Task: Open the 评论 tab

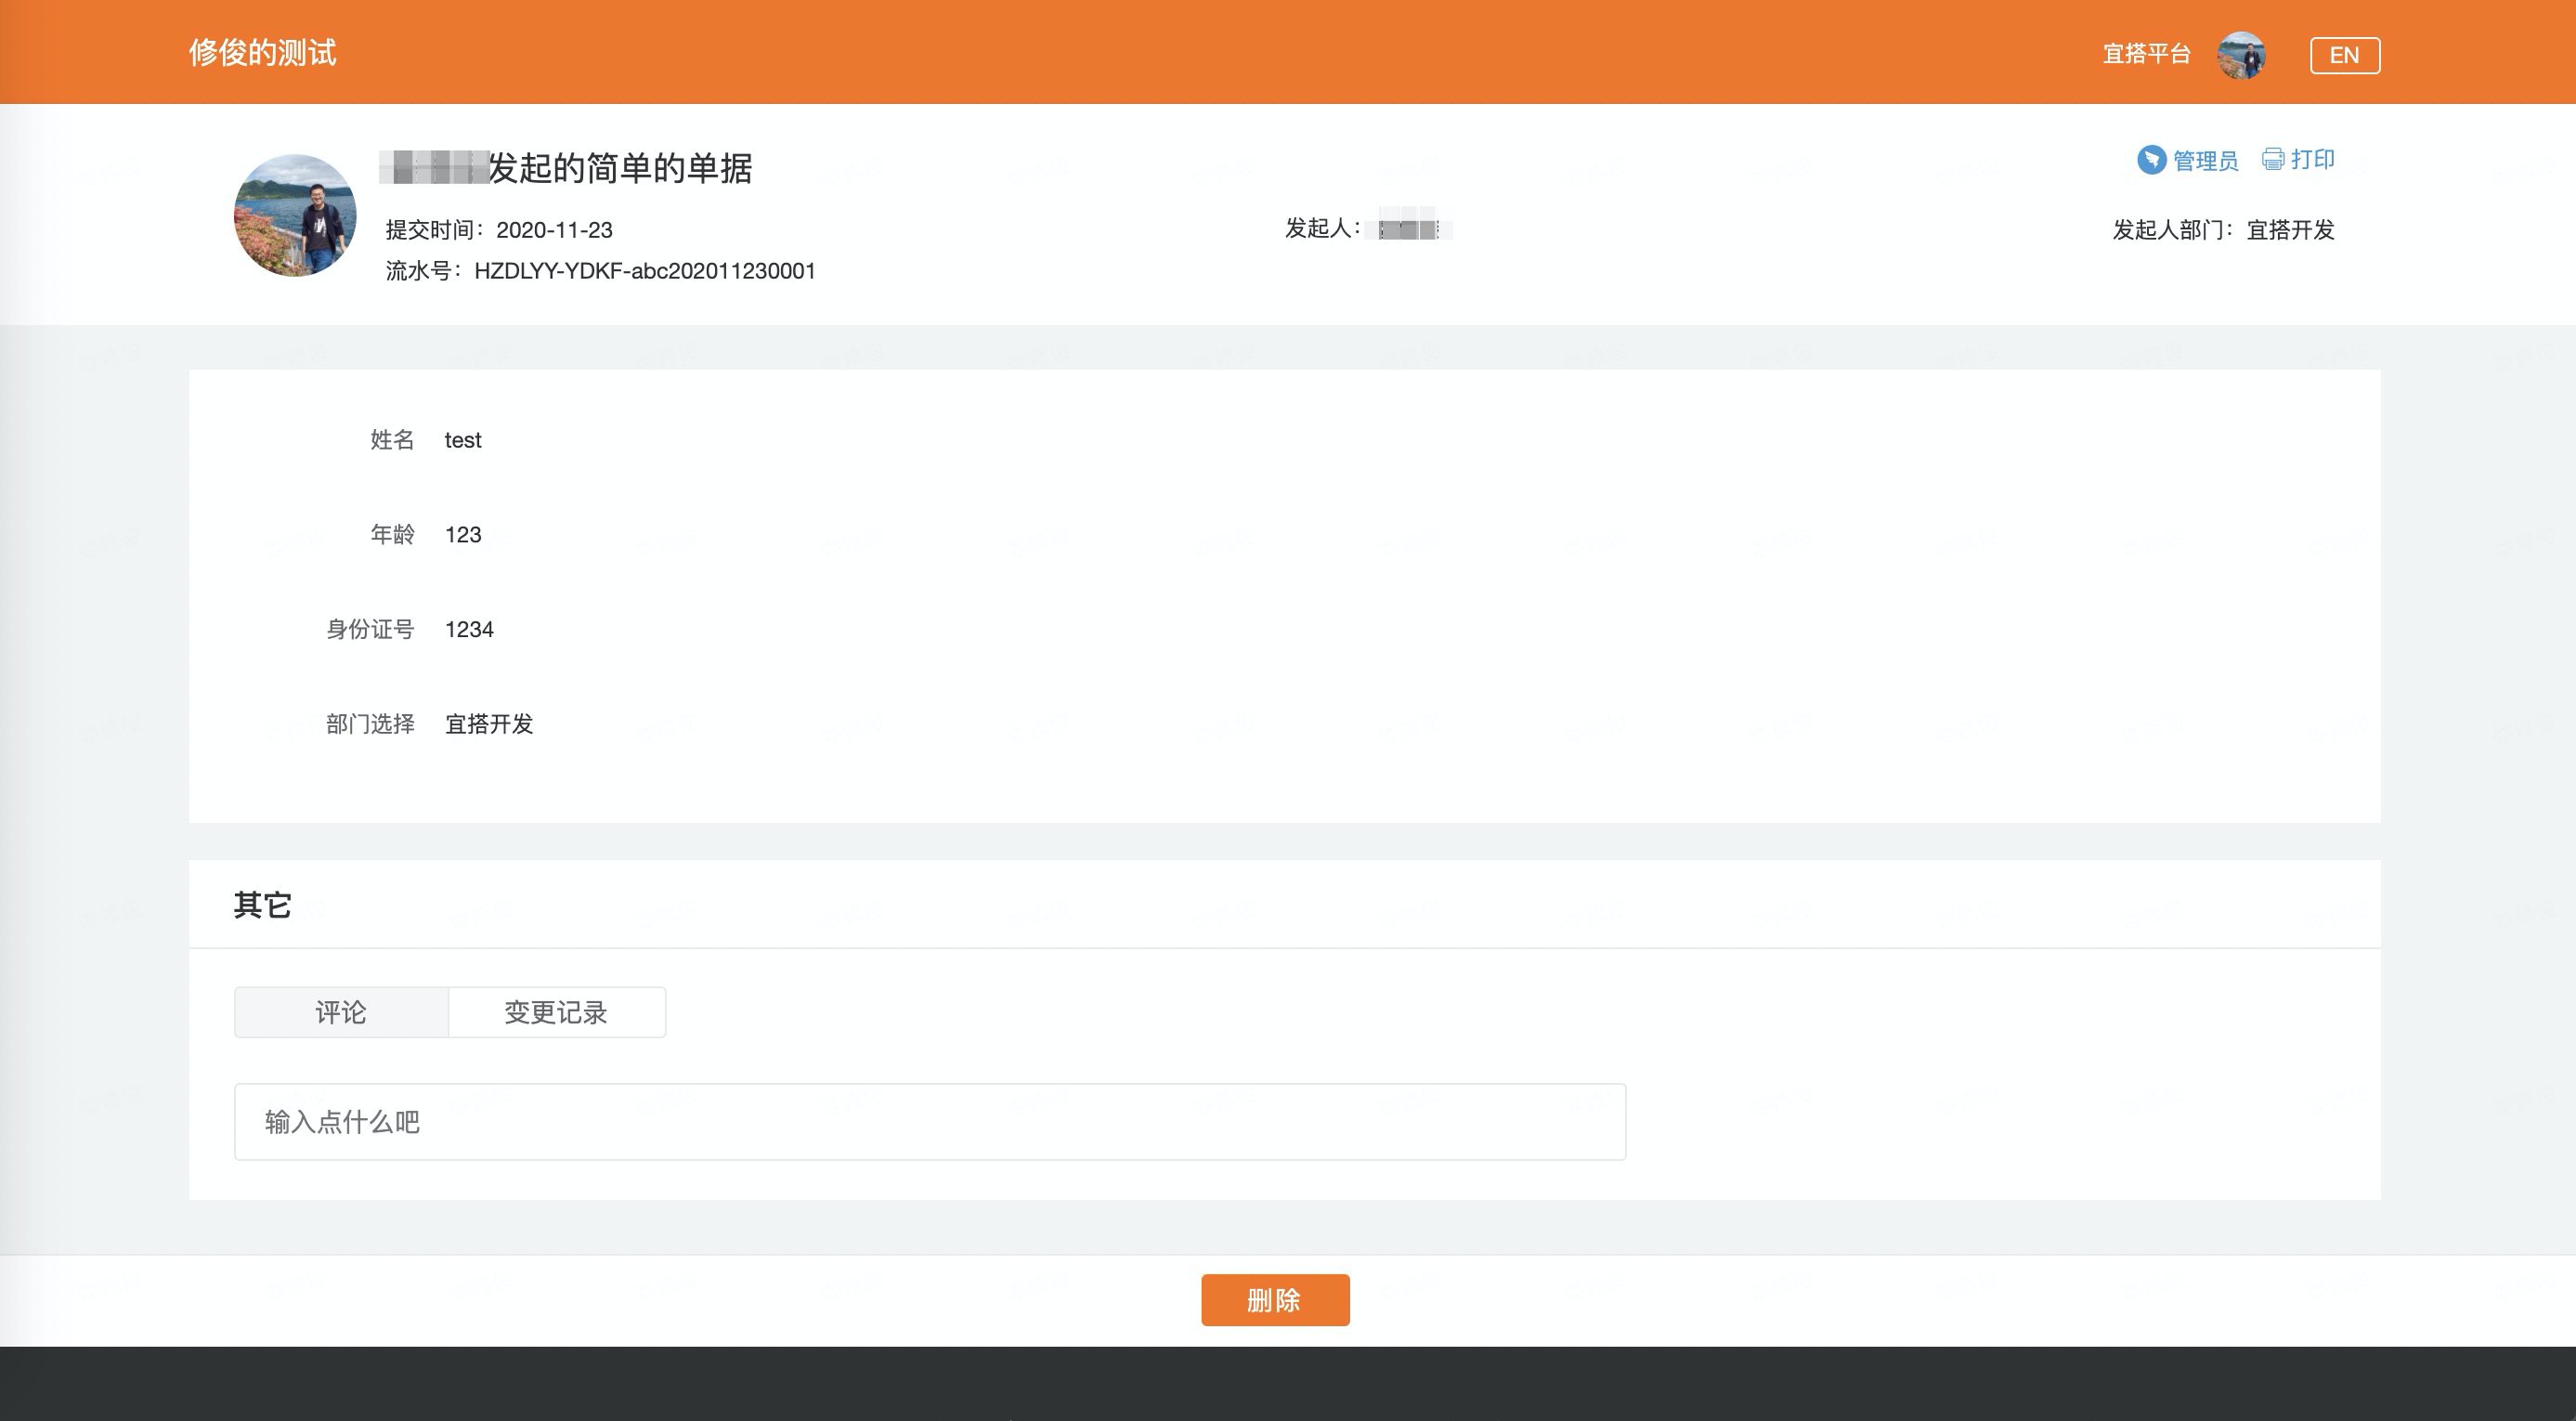Action: click(x=341, y=1012)
